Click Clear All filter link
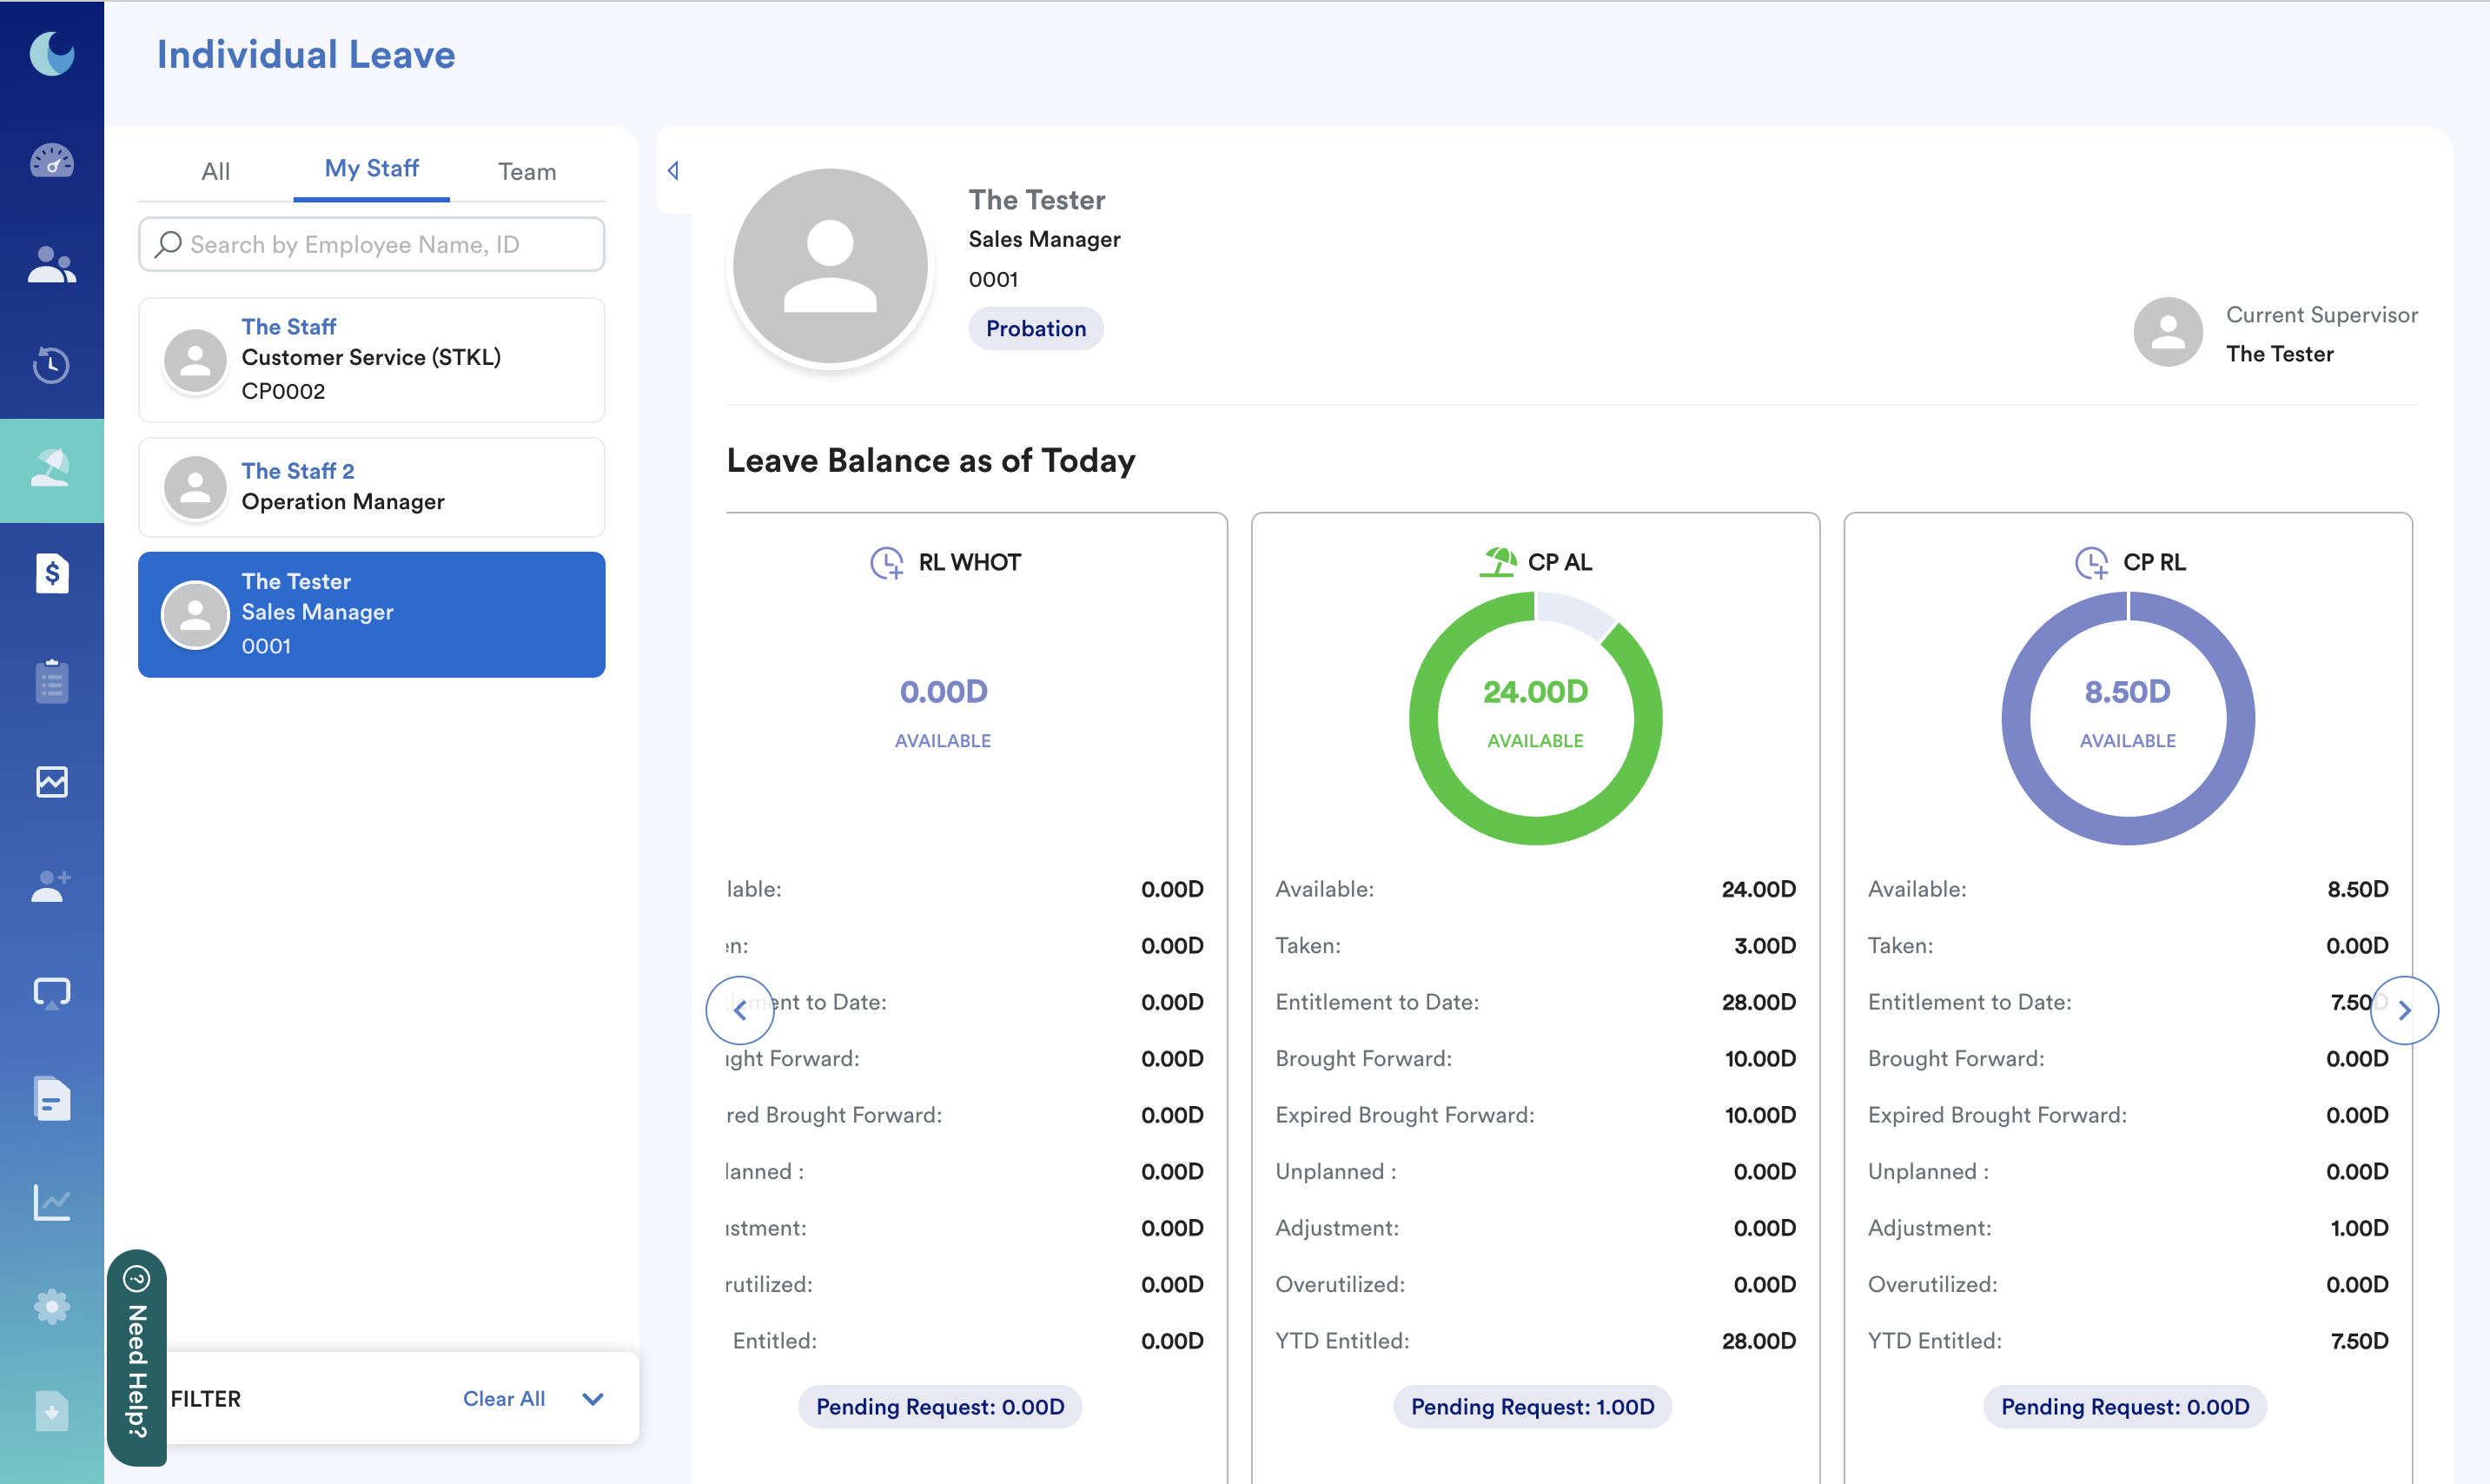Viewport: 2490px width, 1484px height. tap(504, 1399)
